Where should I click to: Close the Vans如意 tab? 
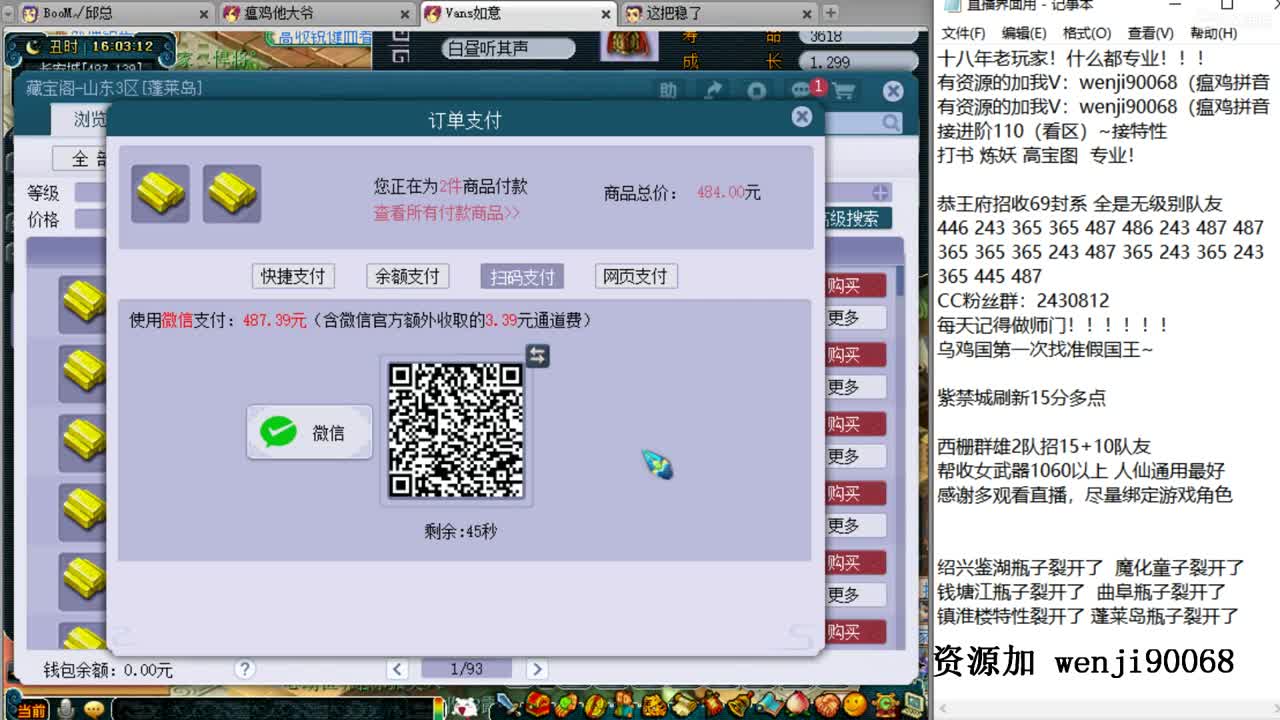click(606, 14)
